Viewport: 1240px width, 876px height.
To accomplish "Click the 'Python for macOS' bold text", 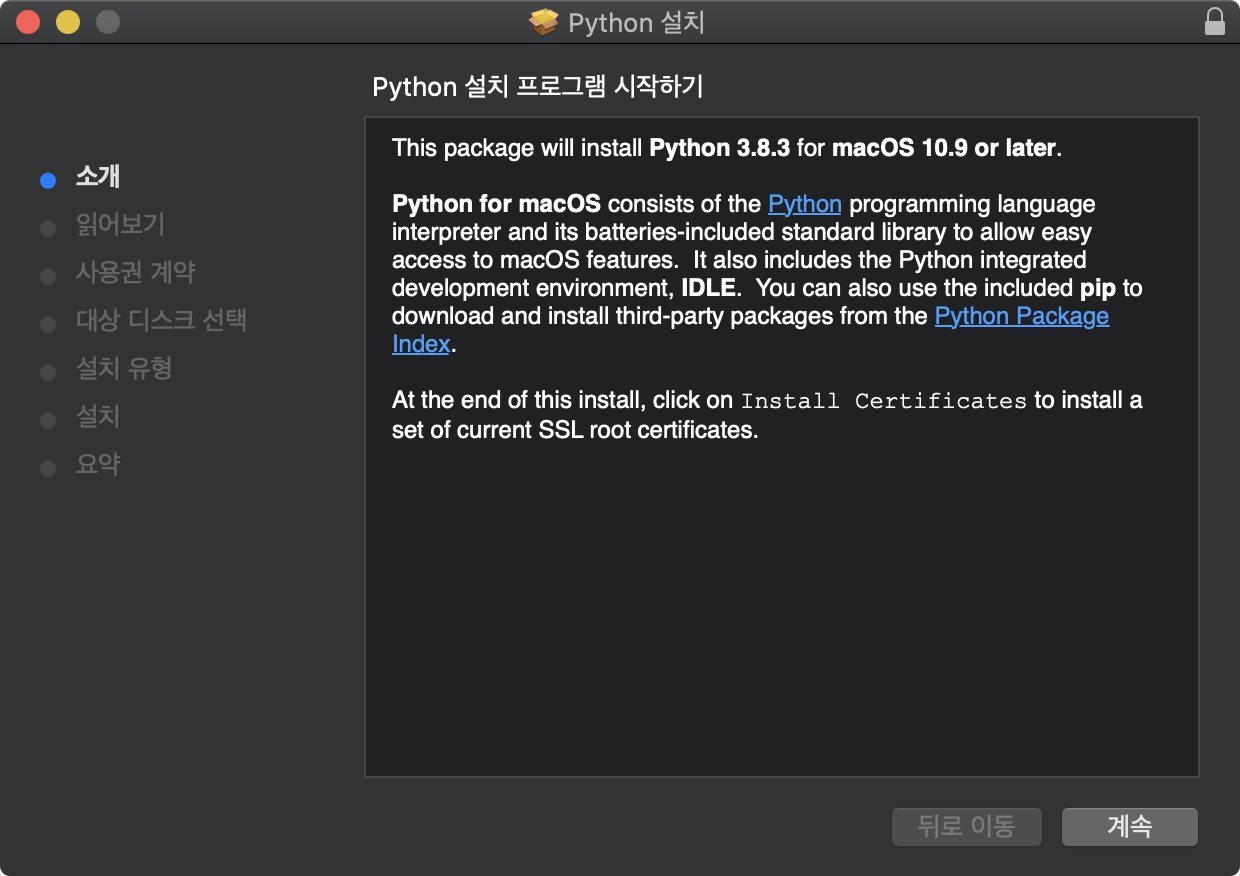I will pos(497,204).
